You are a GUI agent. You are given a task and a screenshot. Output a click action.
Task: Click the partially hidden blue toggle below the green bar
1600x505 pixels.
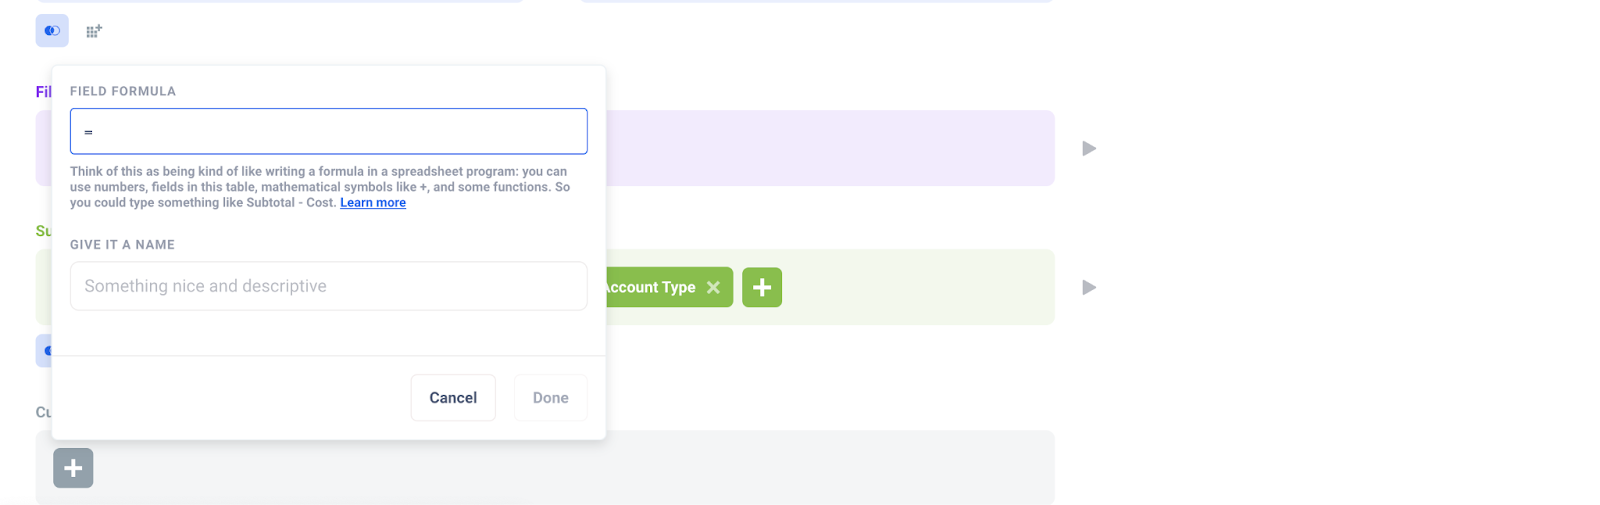tap(44, 351)
